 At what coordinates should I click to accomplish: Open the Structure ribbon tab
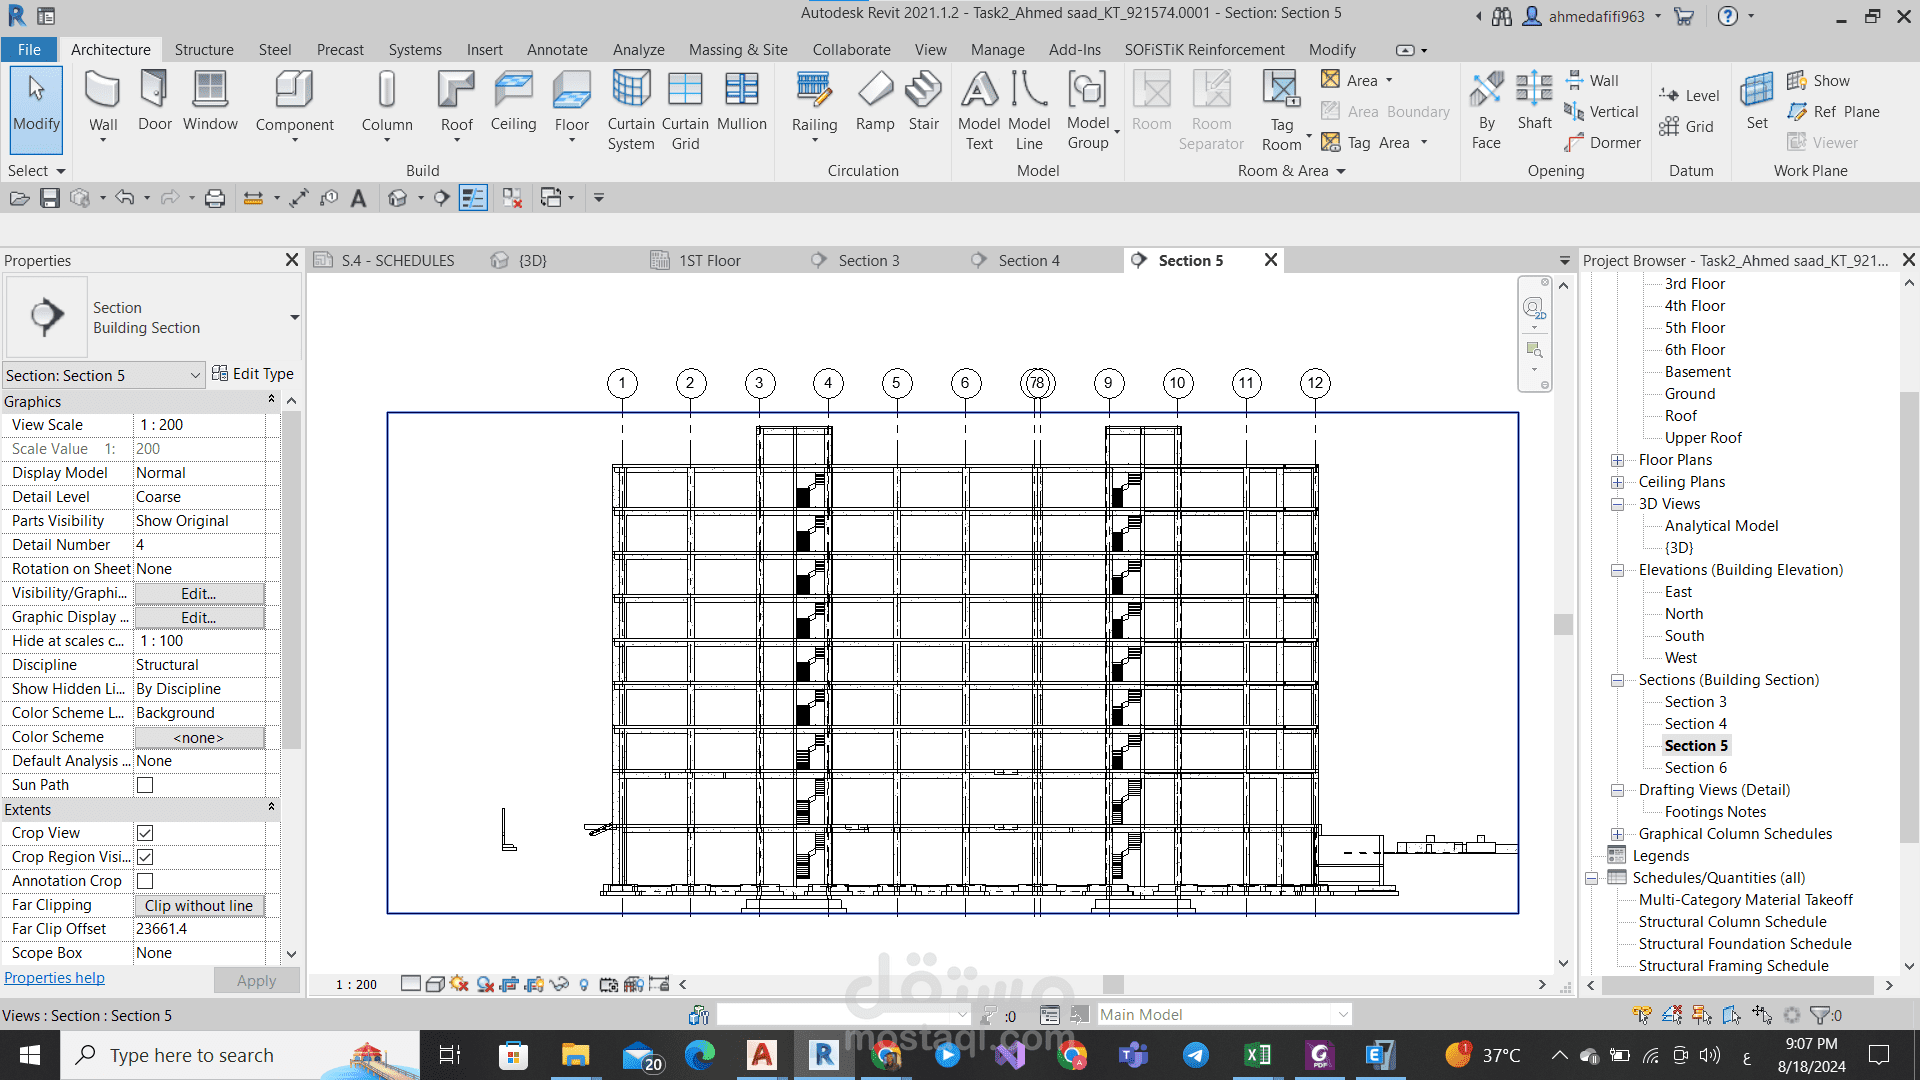click(204, 49)
